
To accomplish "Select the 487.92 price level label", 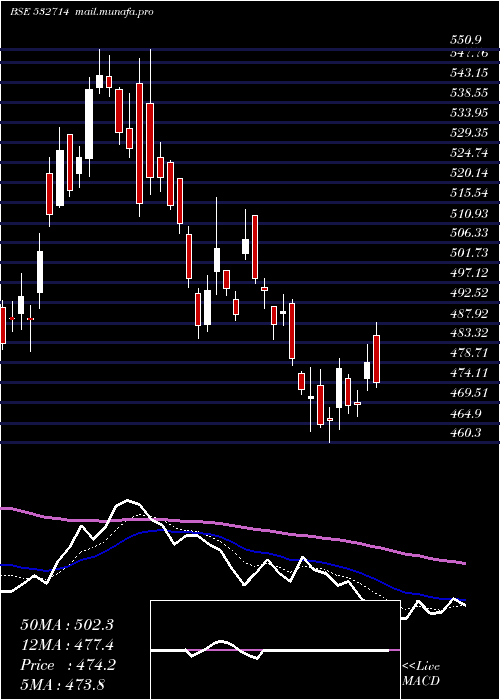I will 468,314.
